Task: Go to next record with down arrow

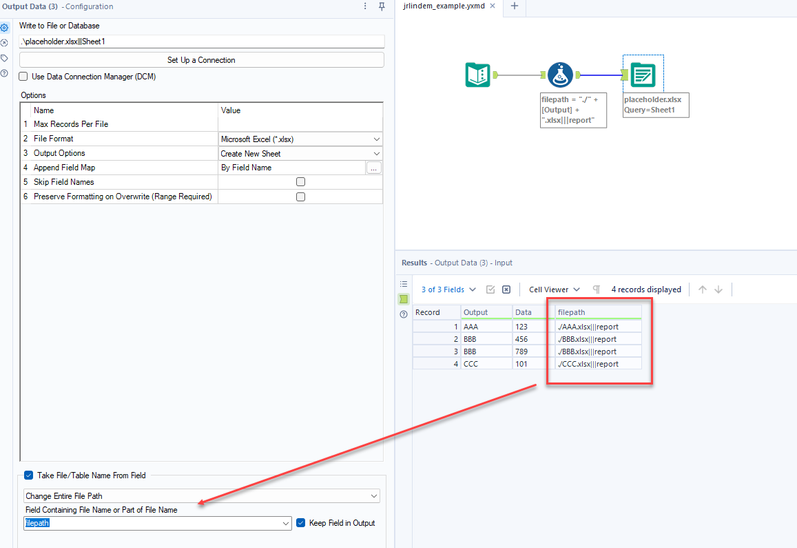Action: point(718,289)
